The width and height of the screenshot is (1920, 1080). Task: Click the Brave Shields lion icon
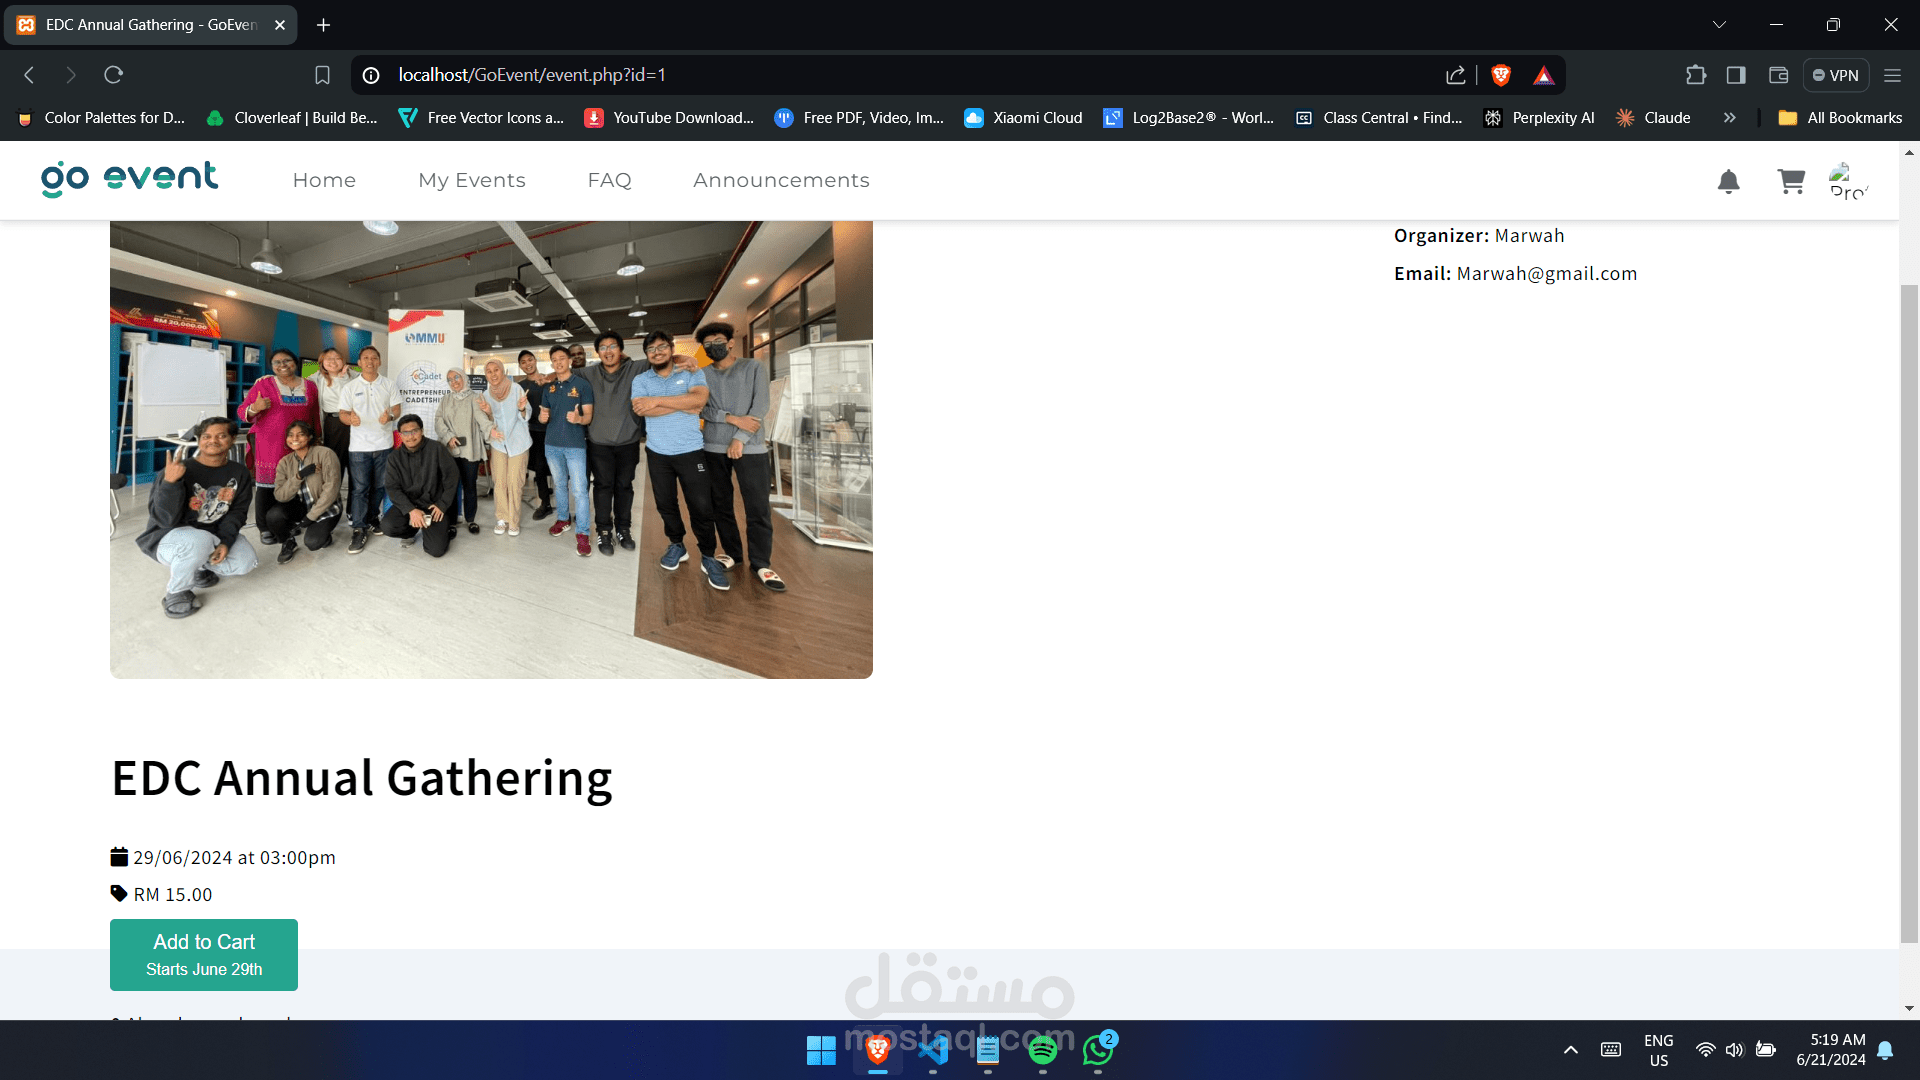coord(1500,75)
